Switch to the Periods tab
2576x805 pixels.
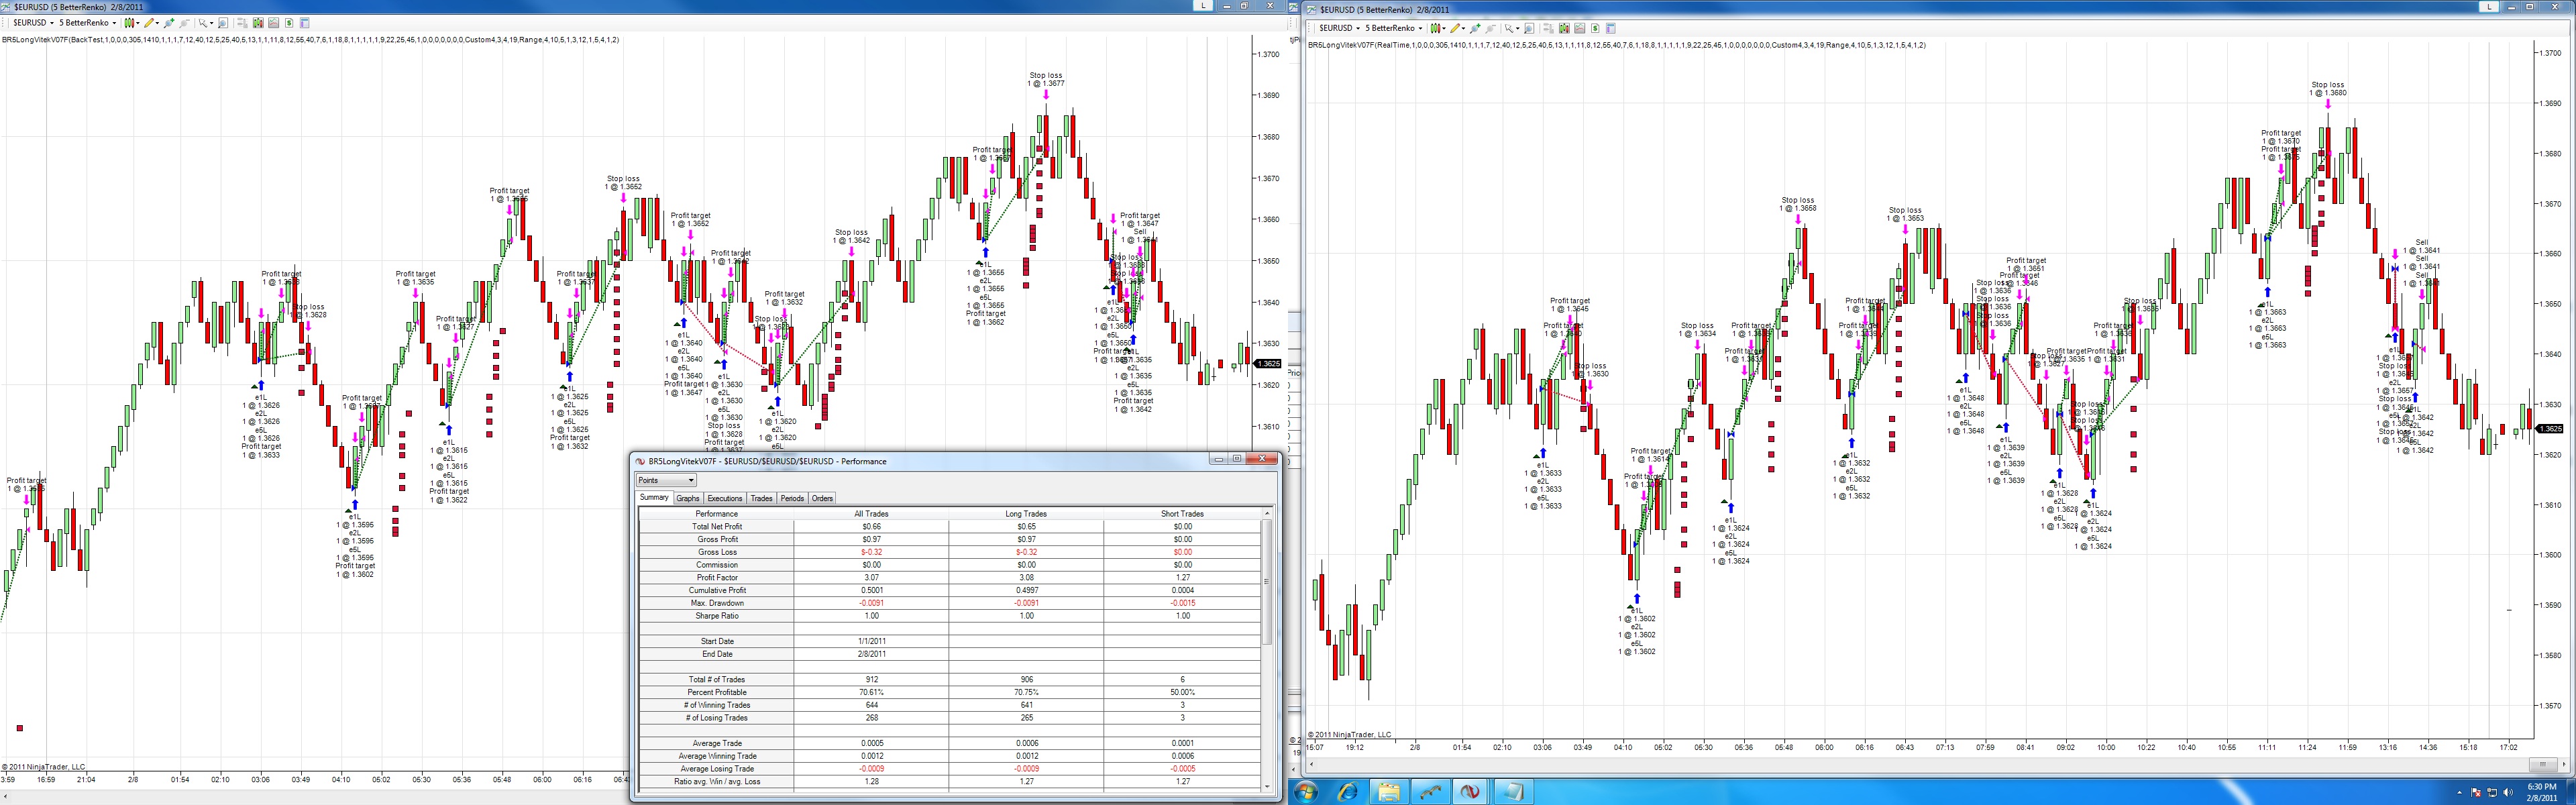pyautogui.click(x=792, y=498)
